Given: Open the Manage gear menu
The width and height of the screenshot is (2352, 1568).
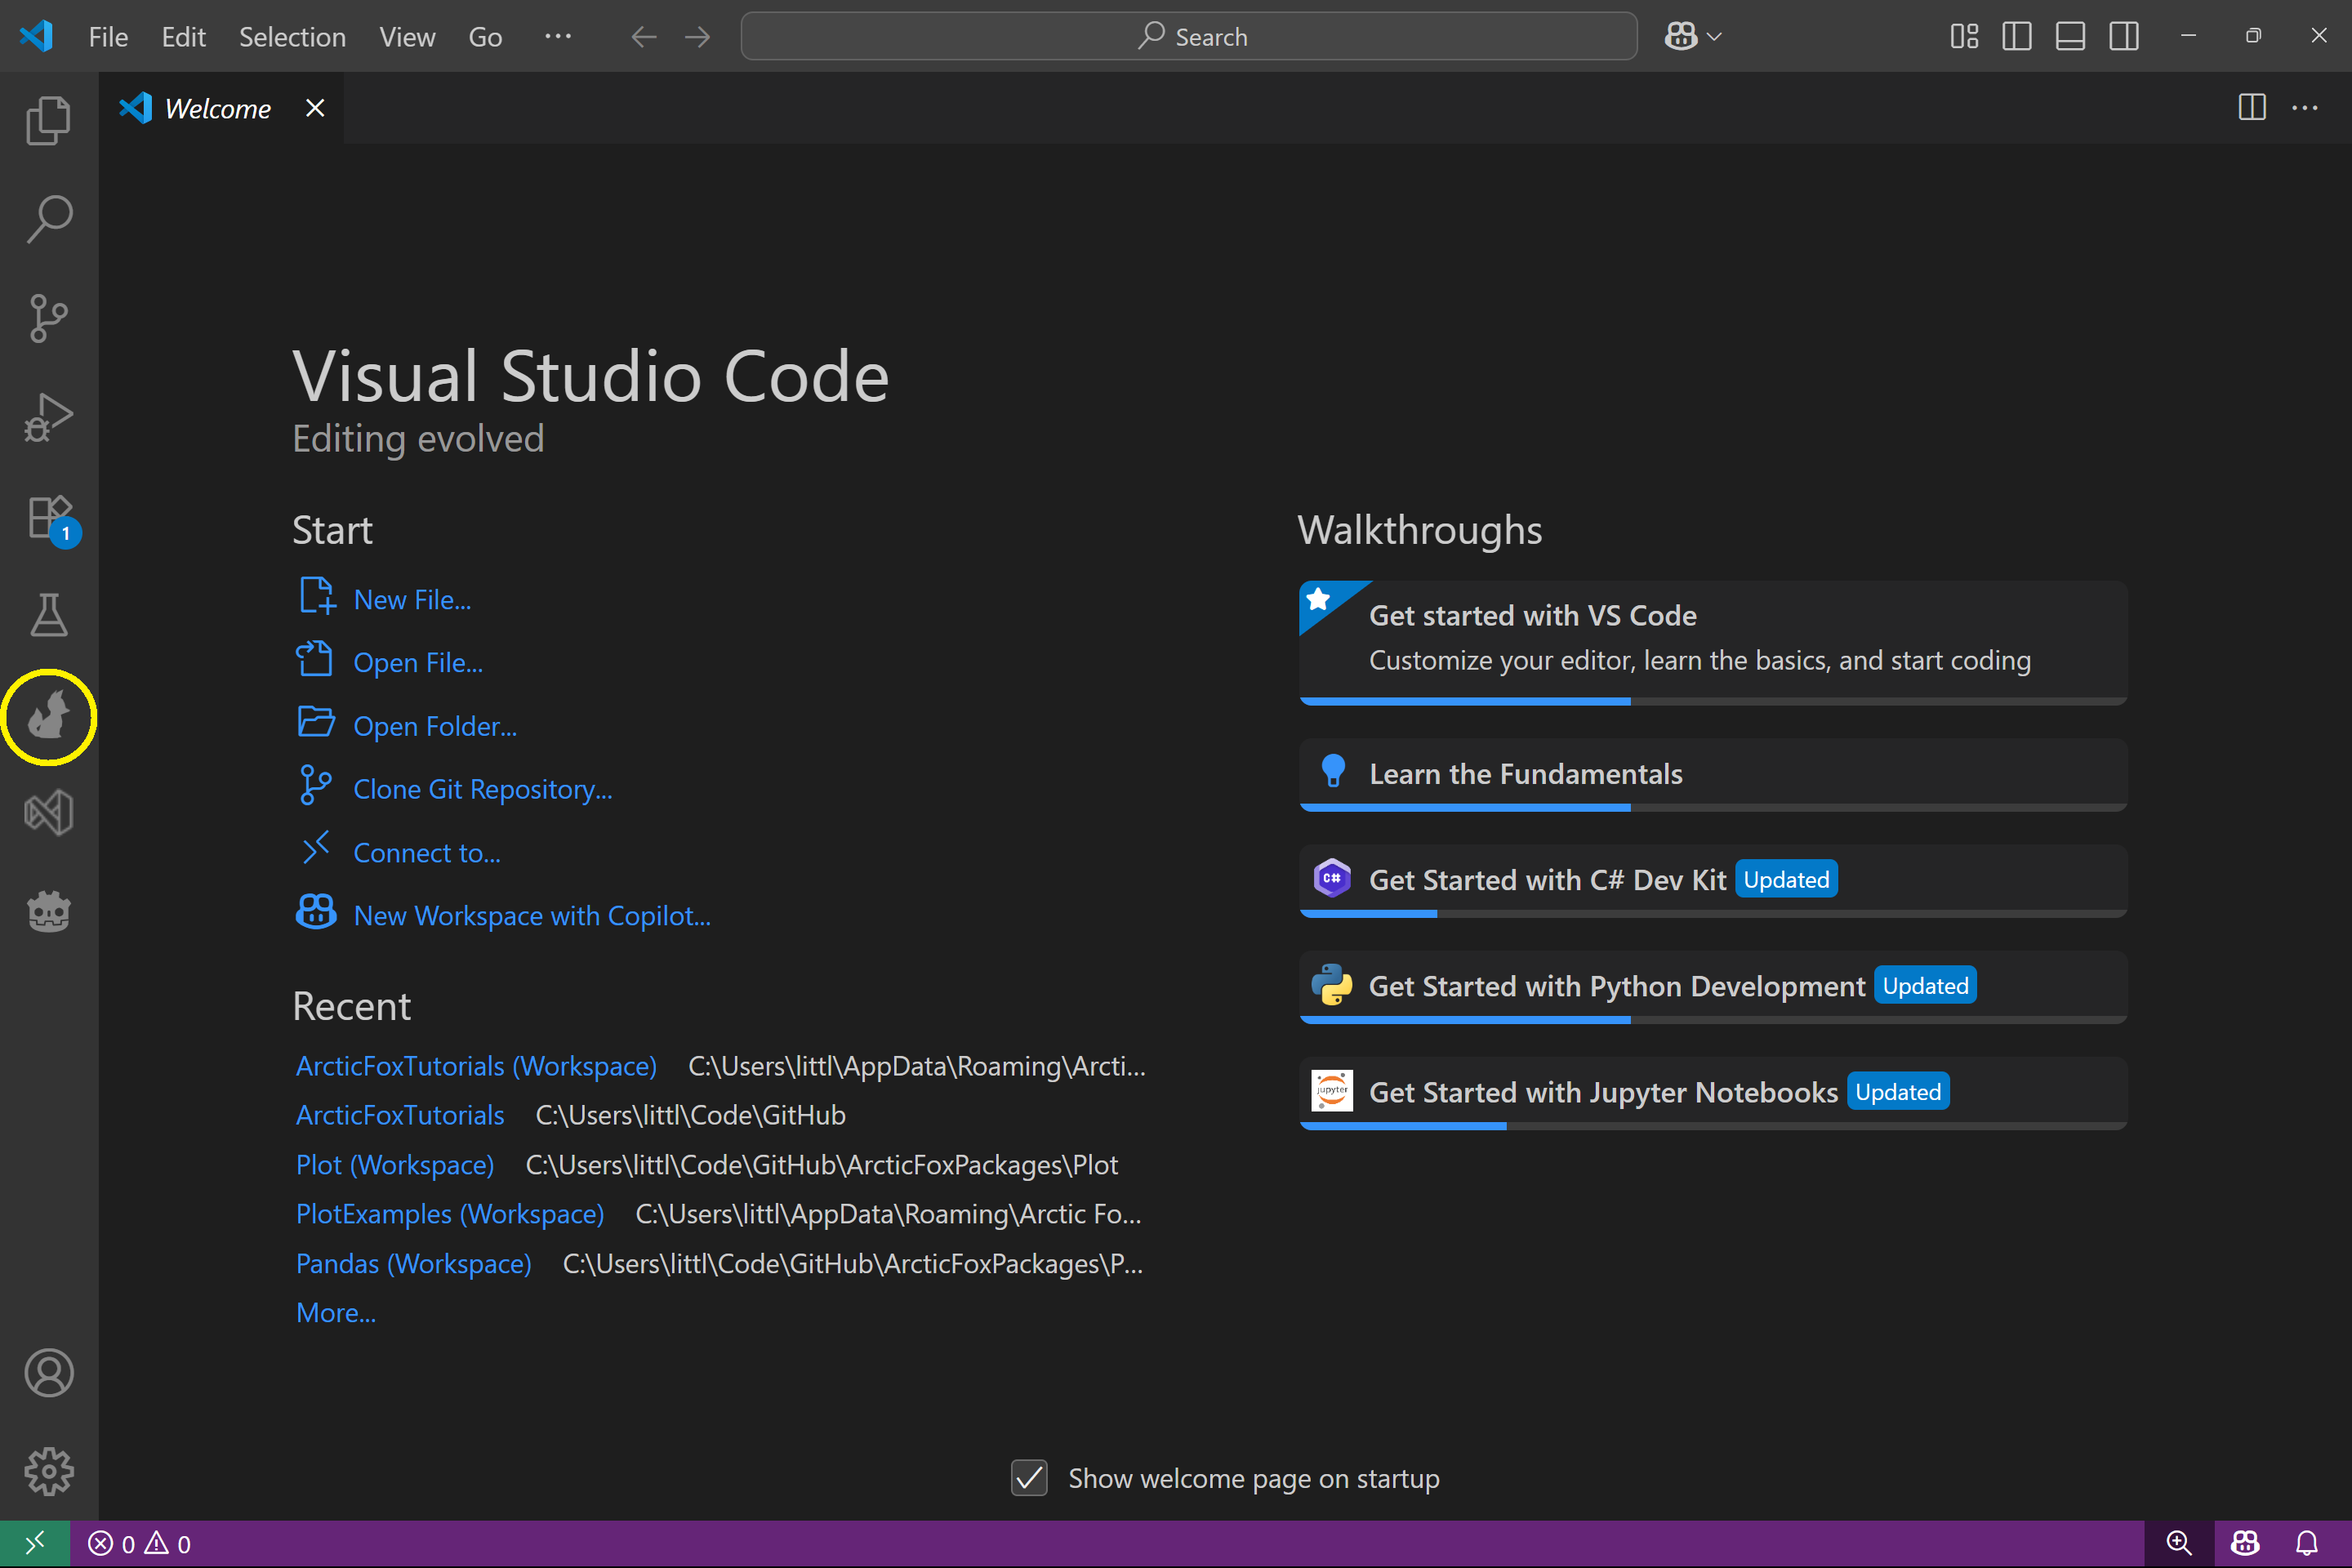Looking at the screenshot, I should pos(49,1472).
